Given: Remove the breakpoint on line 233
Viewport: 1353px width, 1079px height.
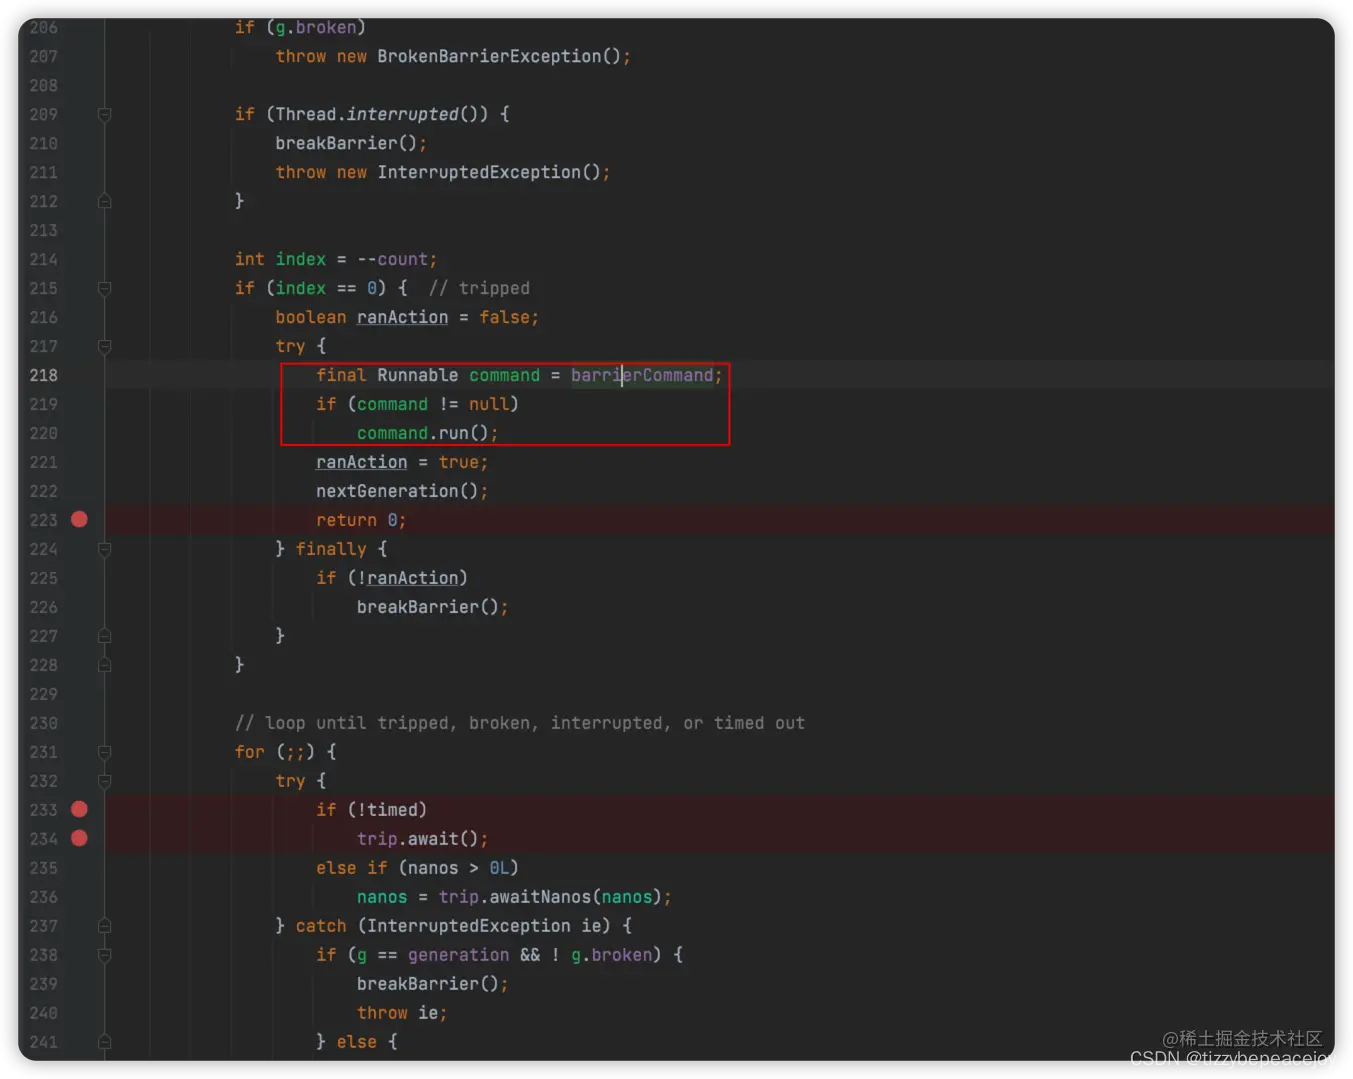Looking at the screenshot, I should pyautogui.click(x=79, y=809).
